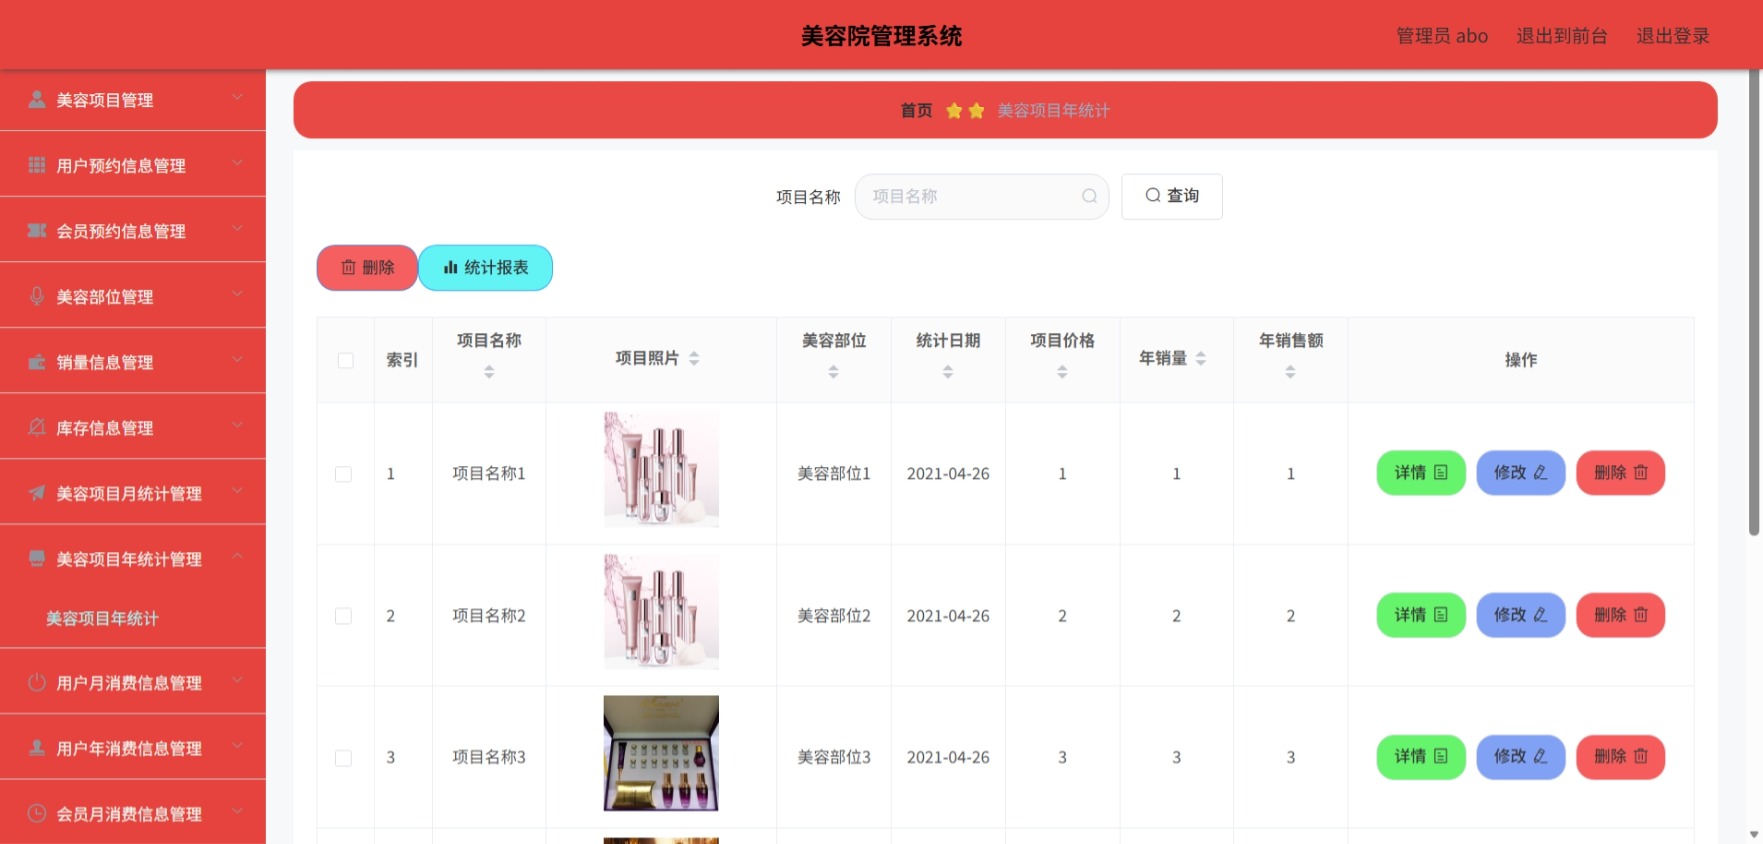This screenshot has width=1763, height=844.
Task: Click the 查询 search button
Action: 1172,196
